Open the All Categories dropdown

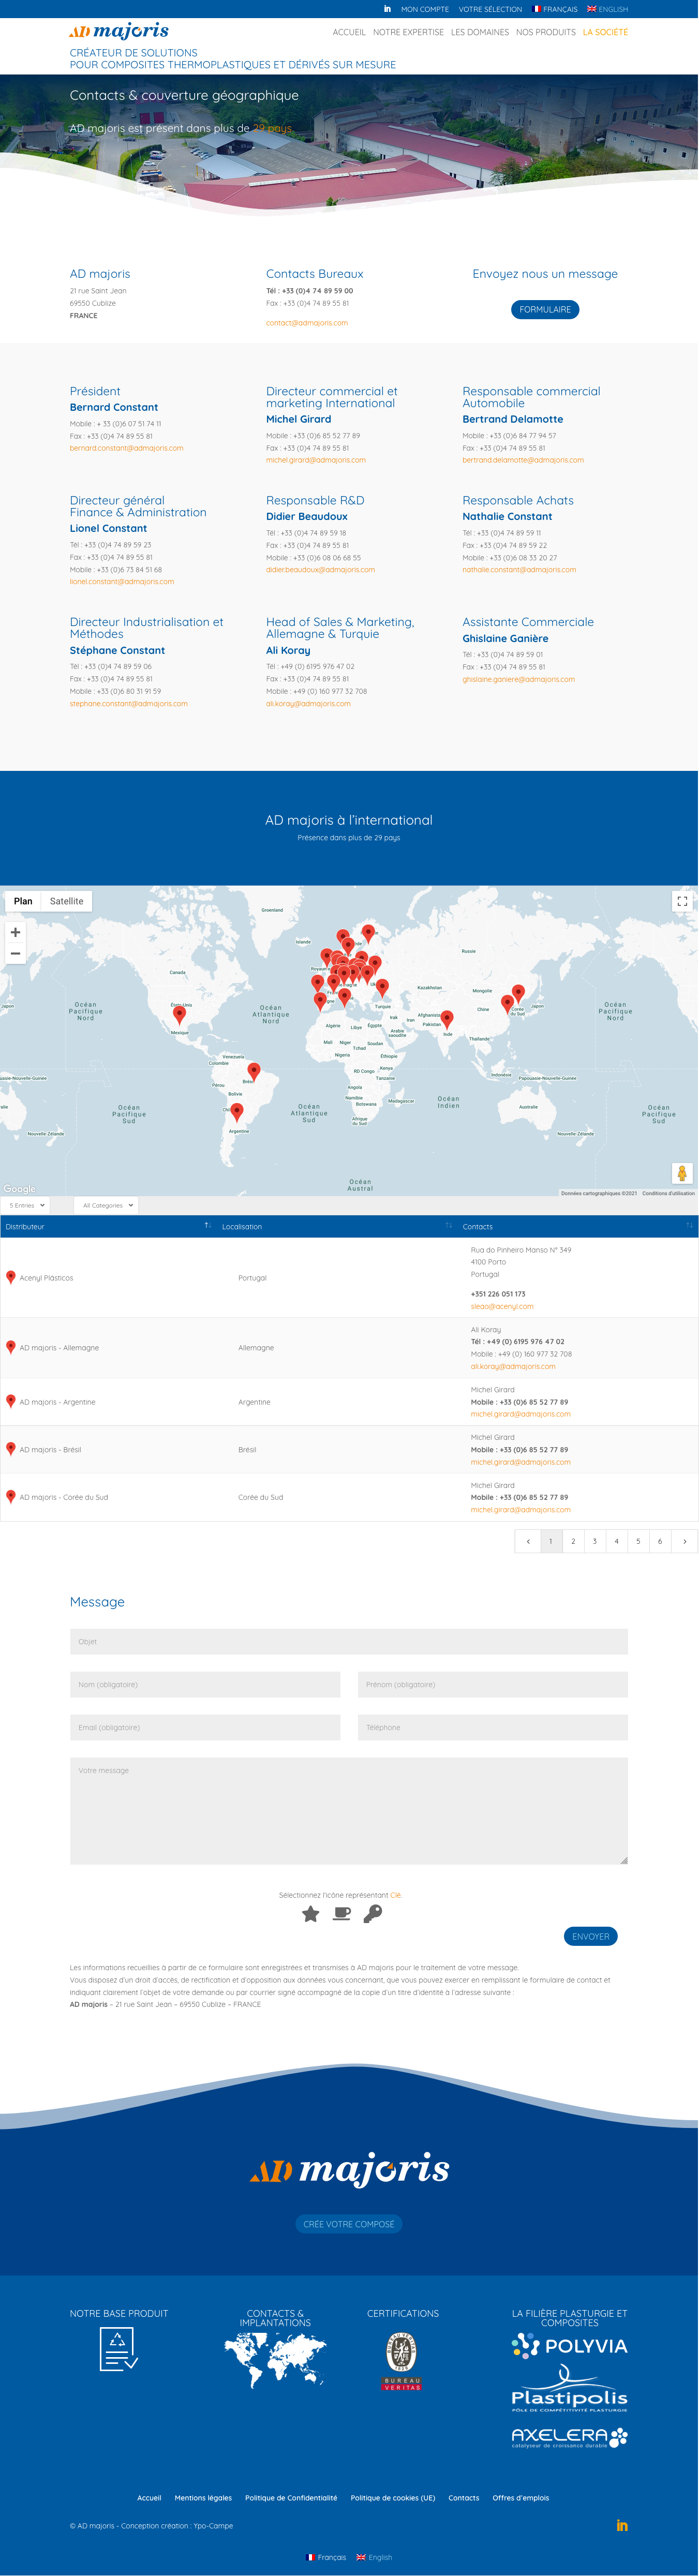coord(107,1205)
